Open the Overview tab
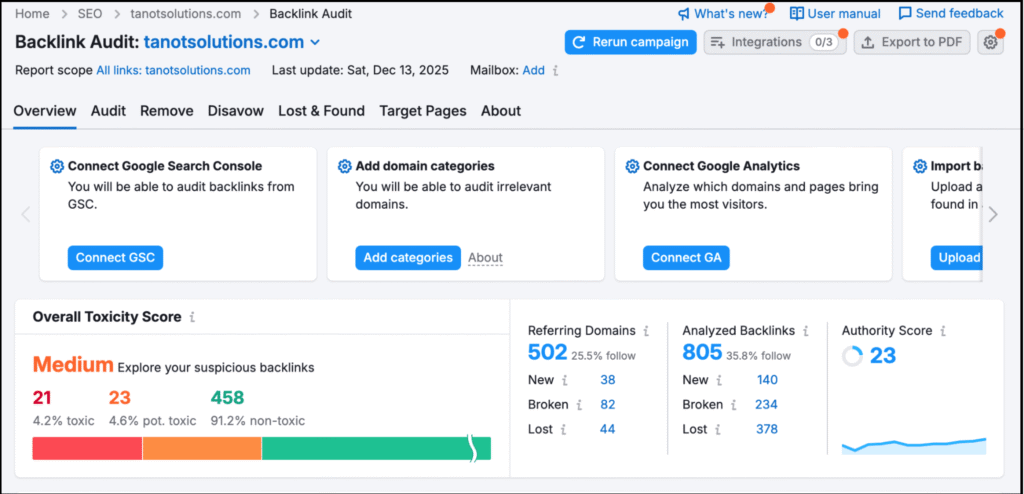This screenshot has width=1024, height=494. tap(45, 111)
